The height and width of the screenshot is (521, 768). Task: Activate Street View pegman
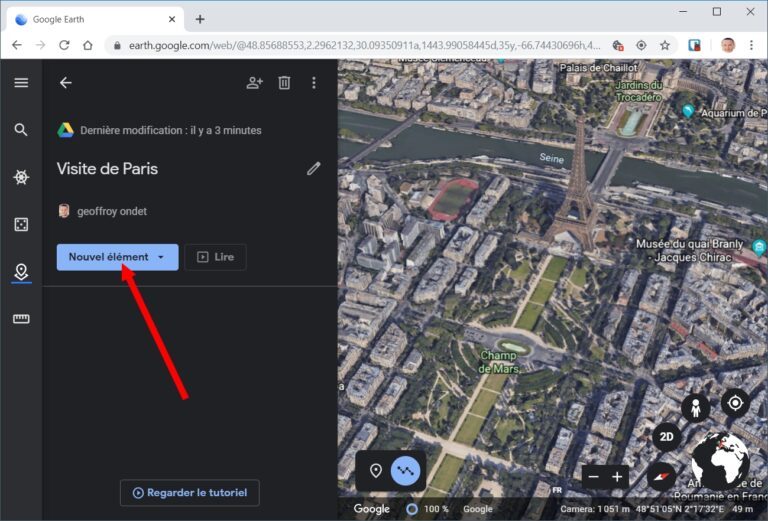696,407
